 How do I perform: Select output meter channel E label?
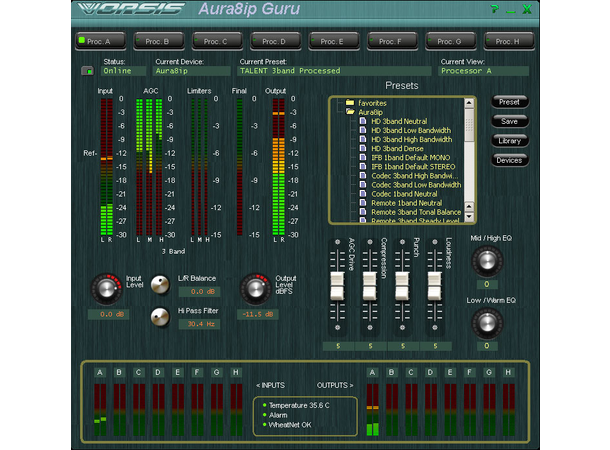(450, 373)
